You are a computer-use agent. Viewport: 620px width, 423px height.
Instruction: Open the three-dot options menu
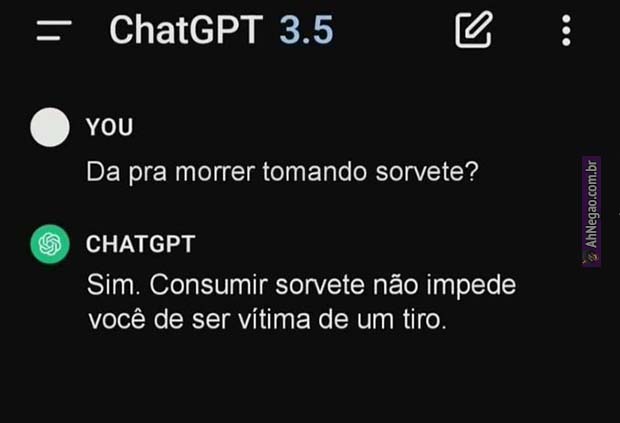566,30
